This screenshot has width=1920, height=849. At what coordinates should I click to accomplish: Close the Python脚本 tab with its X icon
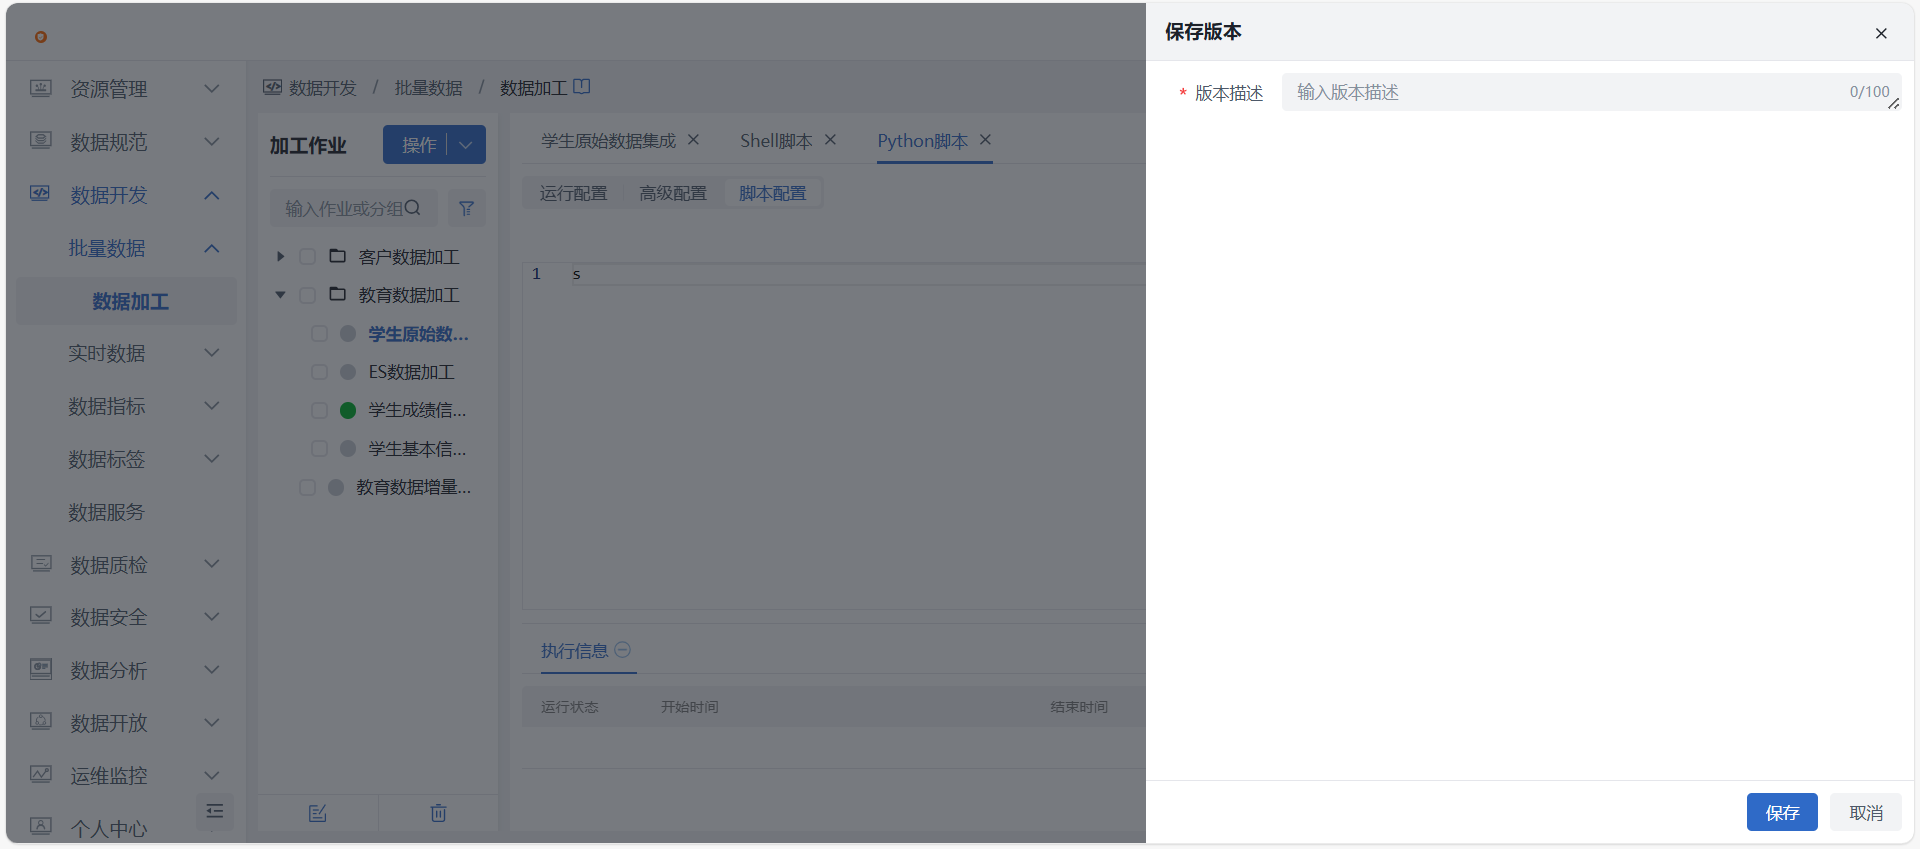click(x=985, y=140)
